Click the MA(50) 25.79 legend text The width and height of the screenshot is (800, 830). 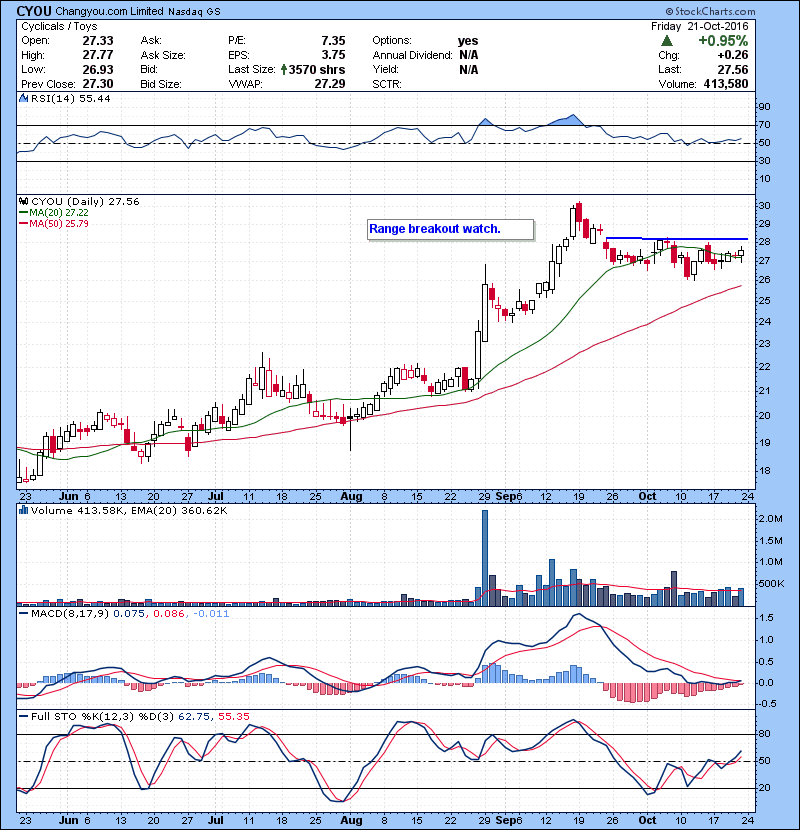59,224
